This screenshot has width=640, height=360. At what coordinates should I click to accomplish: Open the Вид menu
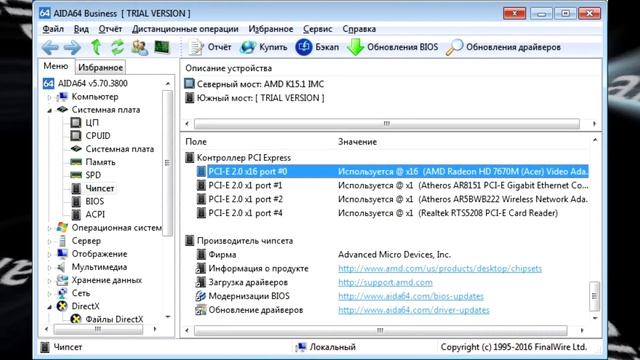click(81, 29)
